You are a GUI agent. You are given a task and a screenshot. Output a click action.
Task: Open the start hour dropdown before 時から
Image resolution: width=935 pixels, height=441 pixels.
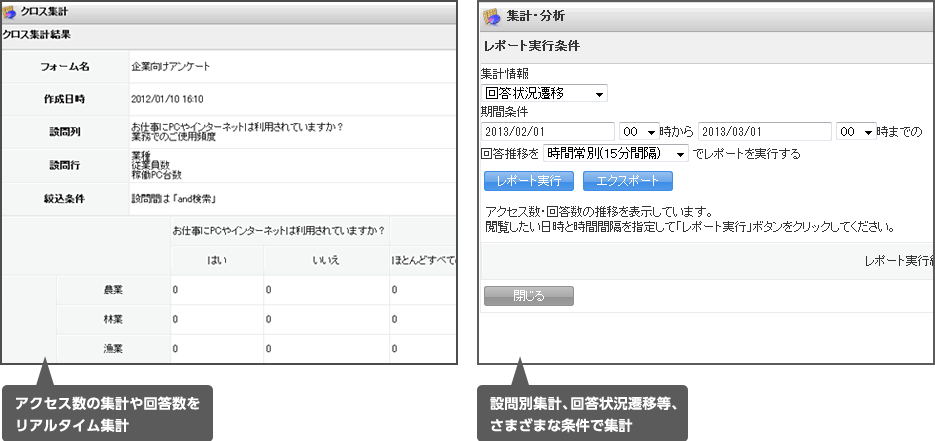click(639, 131)
